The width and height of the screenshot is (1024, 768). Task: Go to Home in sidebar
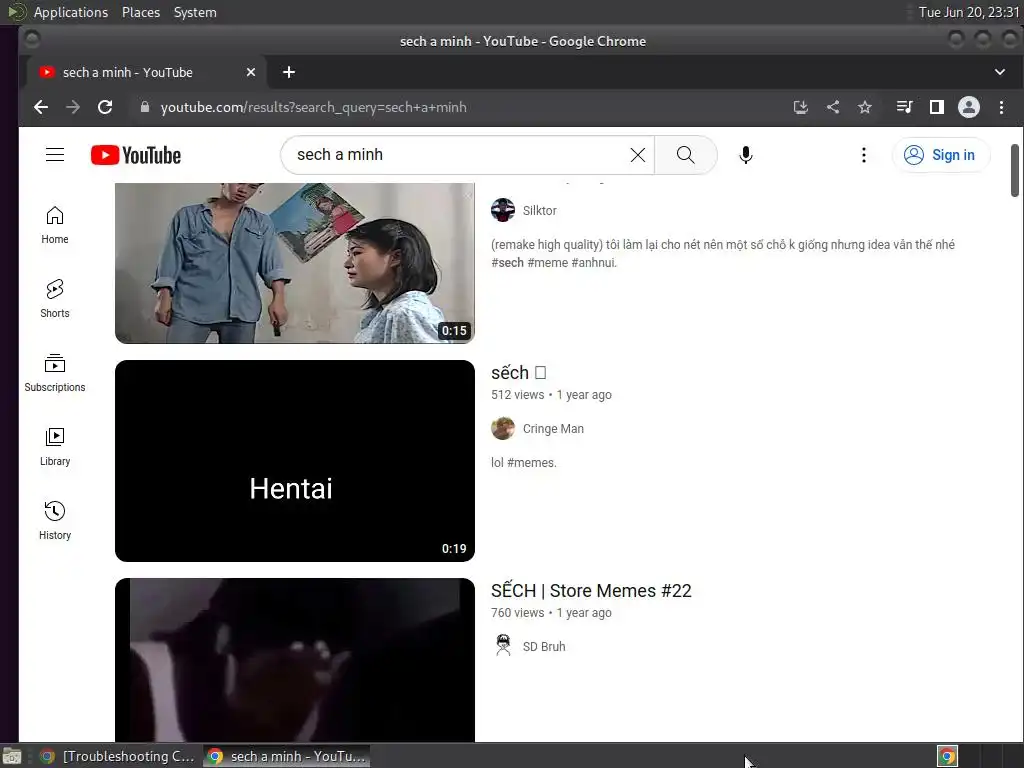(x=55, y=225)
